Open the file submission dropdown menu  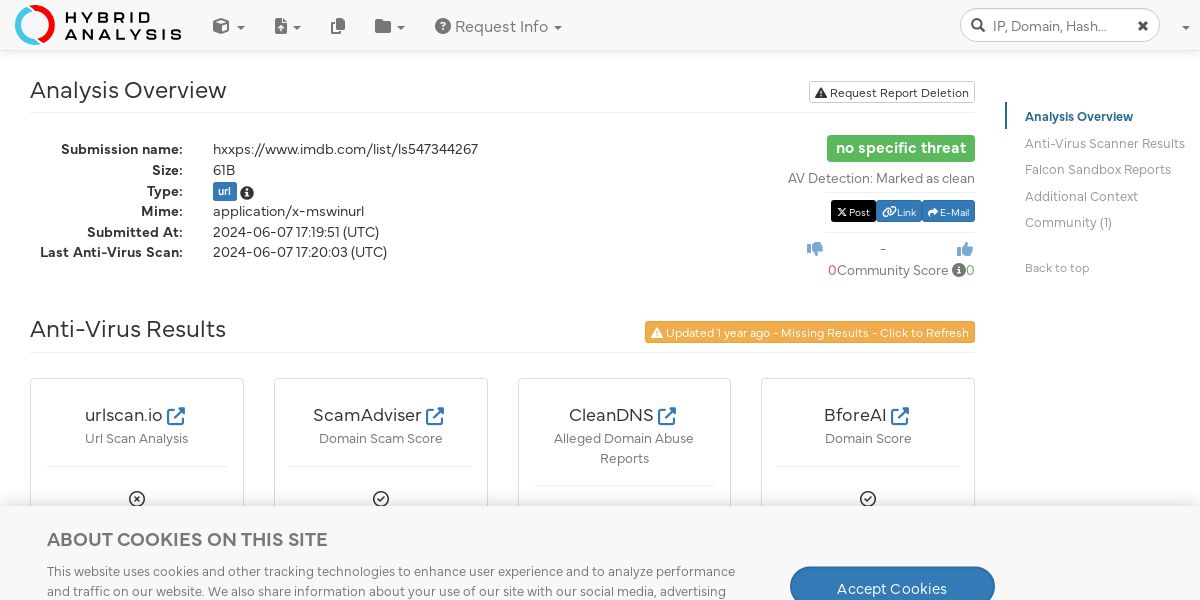(287, 27)
